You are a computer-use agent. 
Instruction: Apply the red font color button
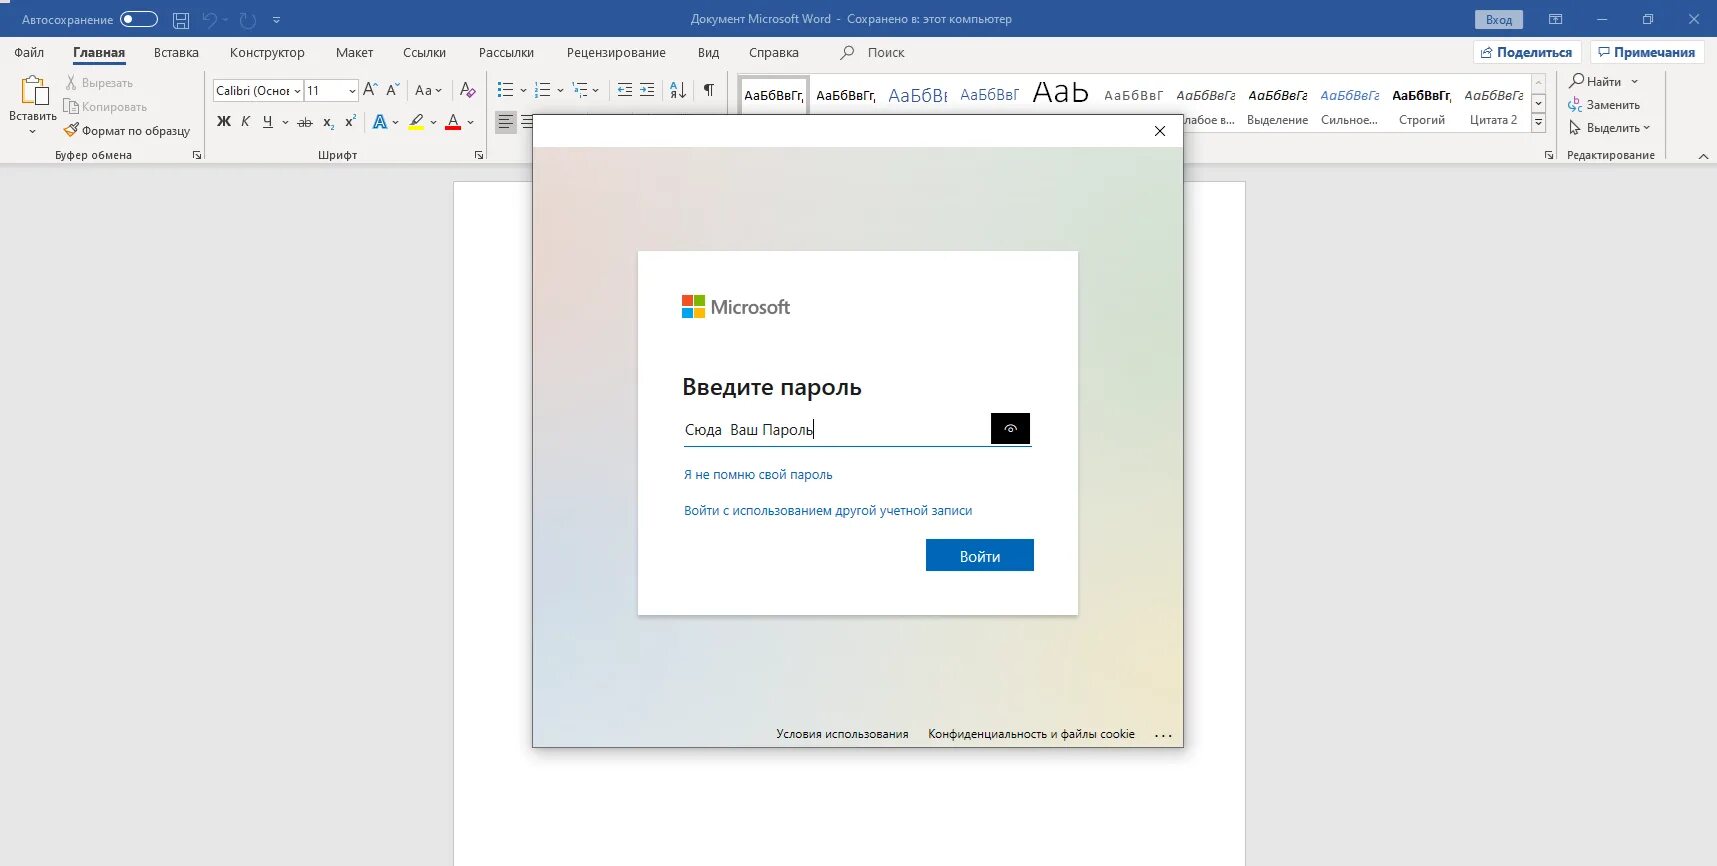(453, 122)
